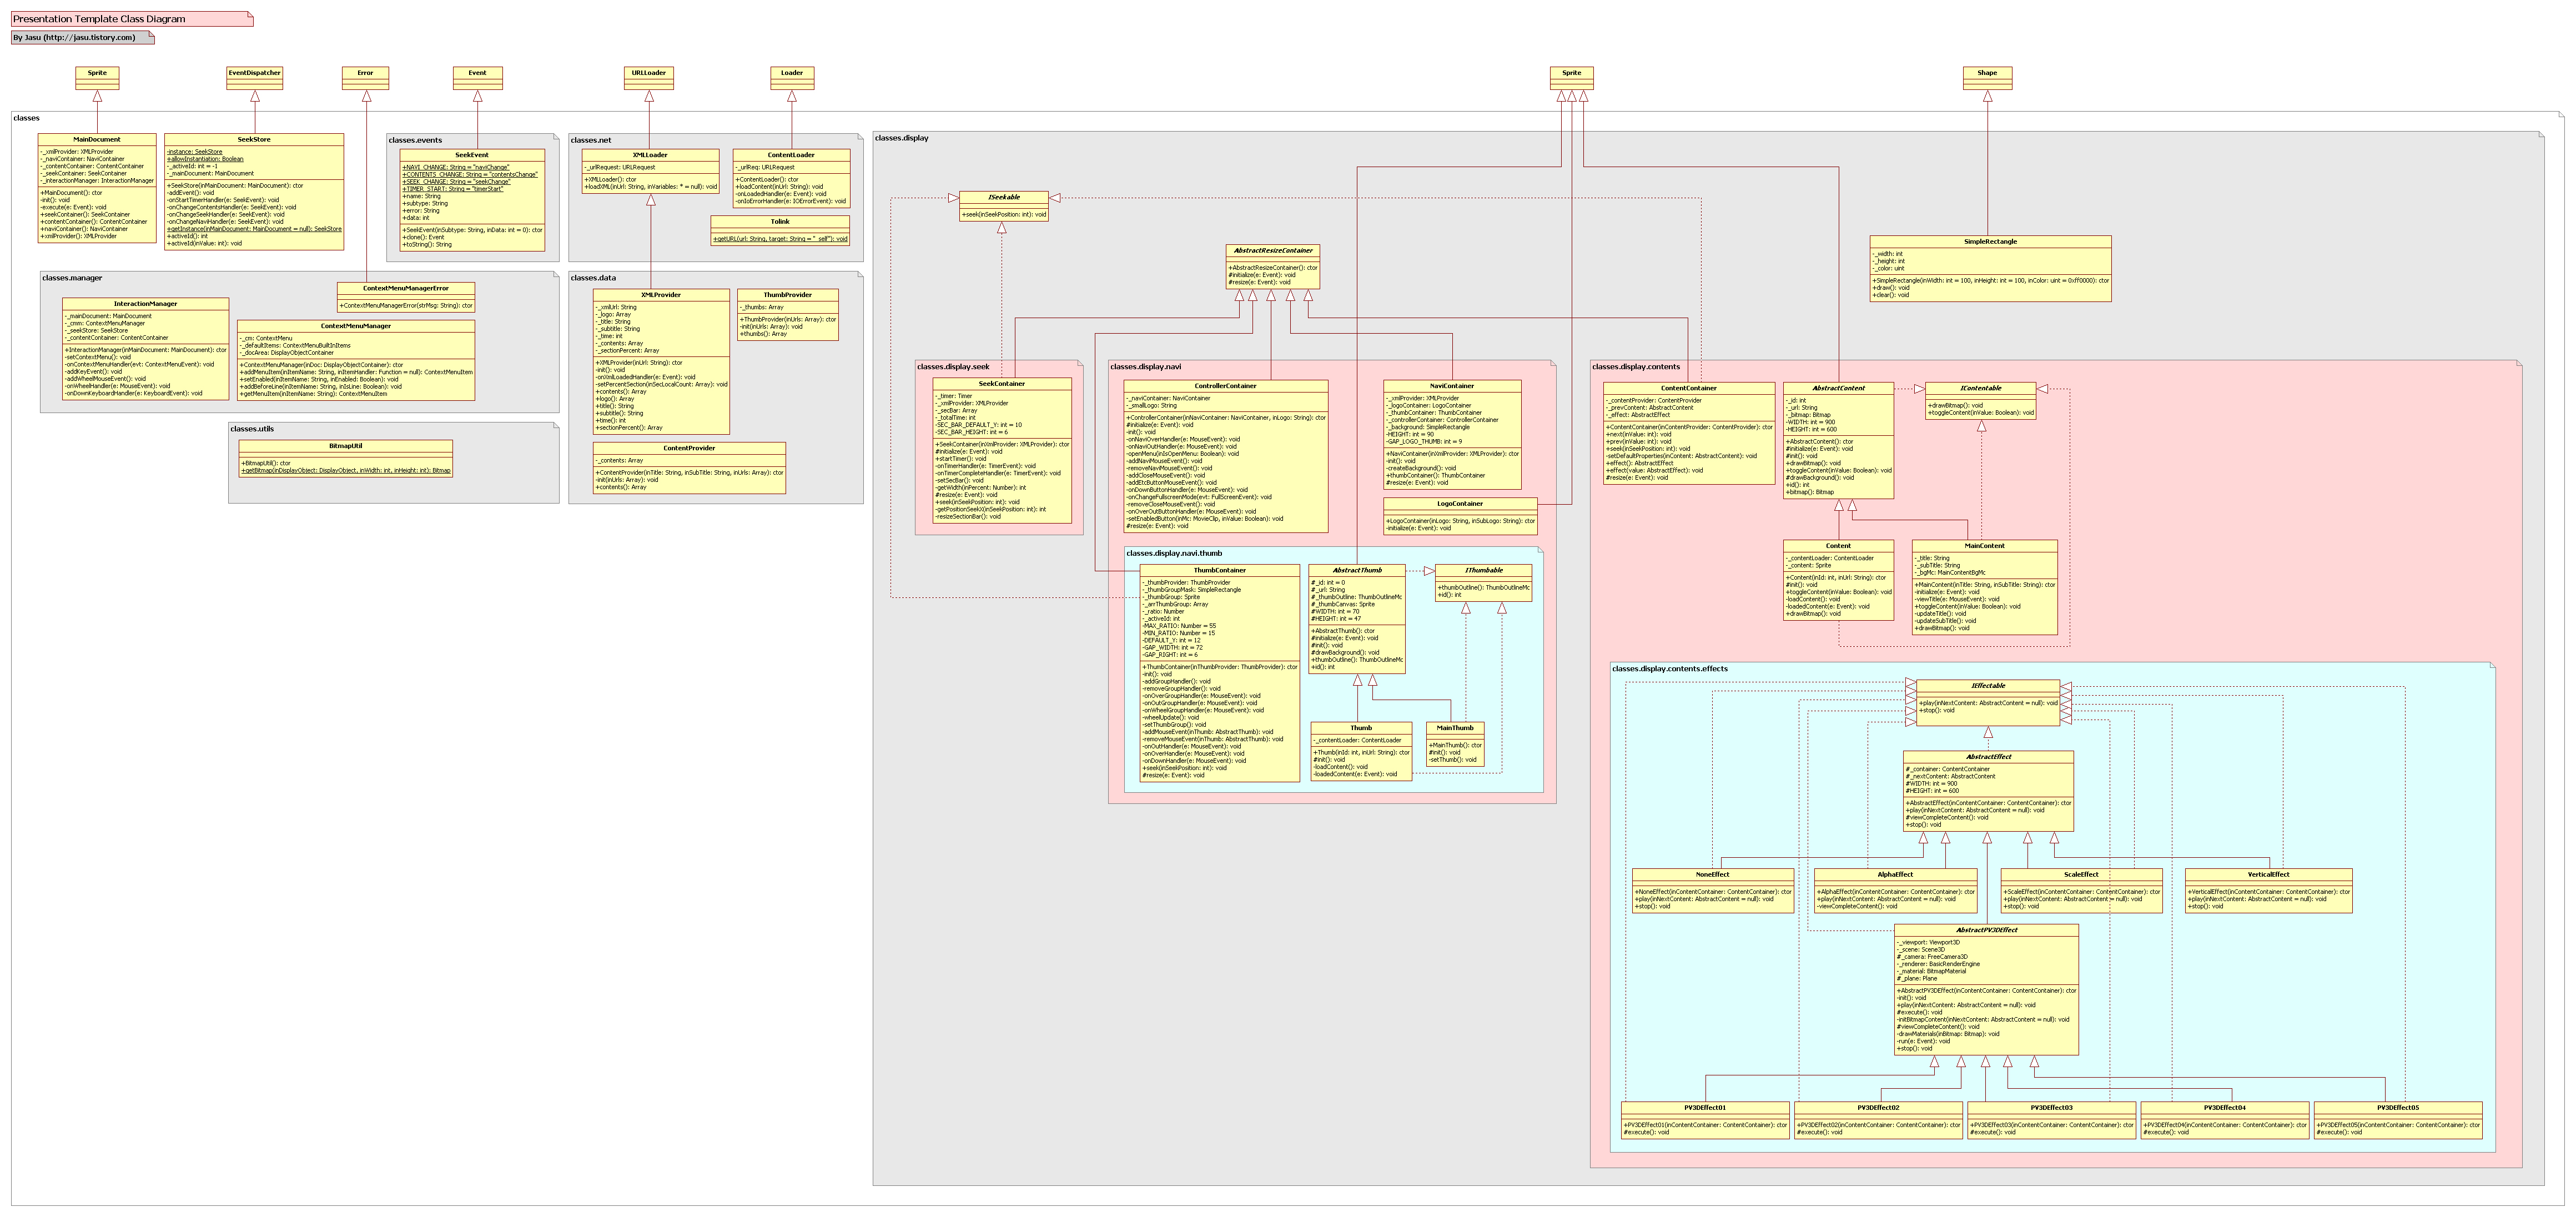Click the 'classes.utils' package label

click(252, 429)
